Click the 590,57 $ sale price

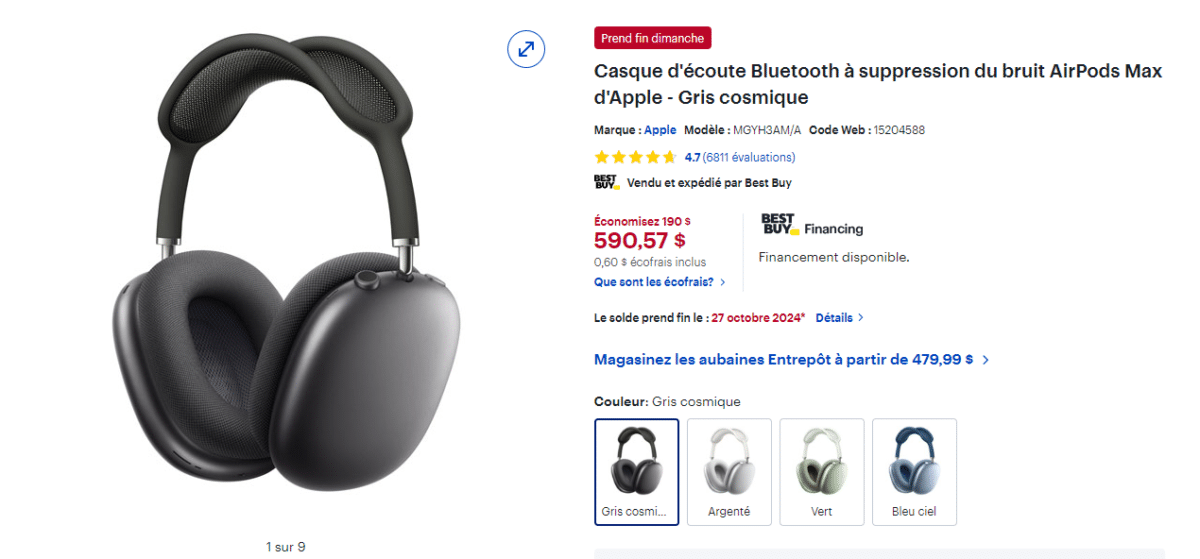[640, 241]
